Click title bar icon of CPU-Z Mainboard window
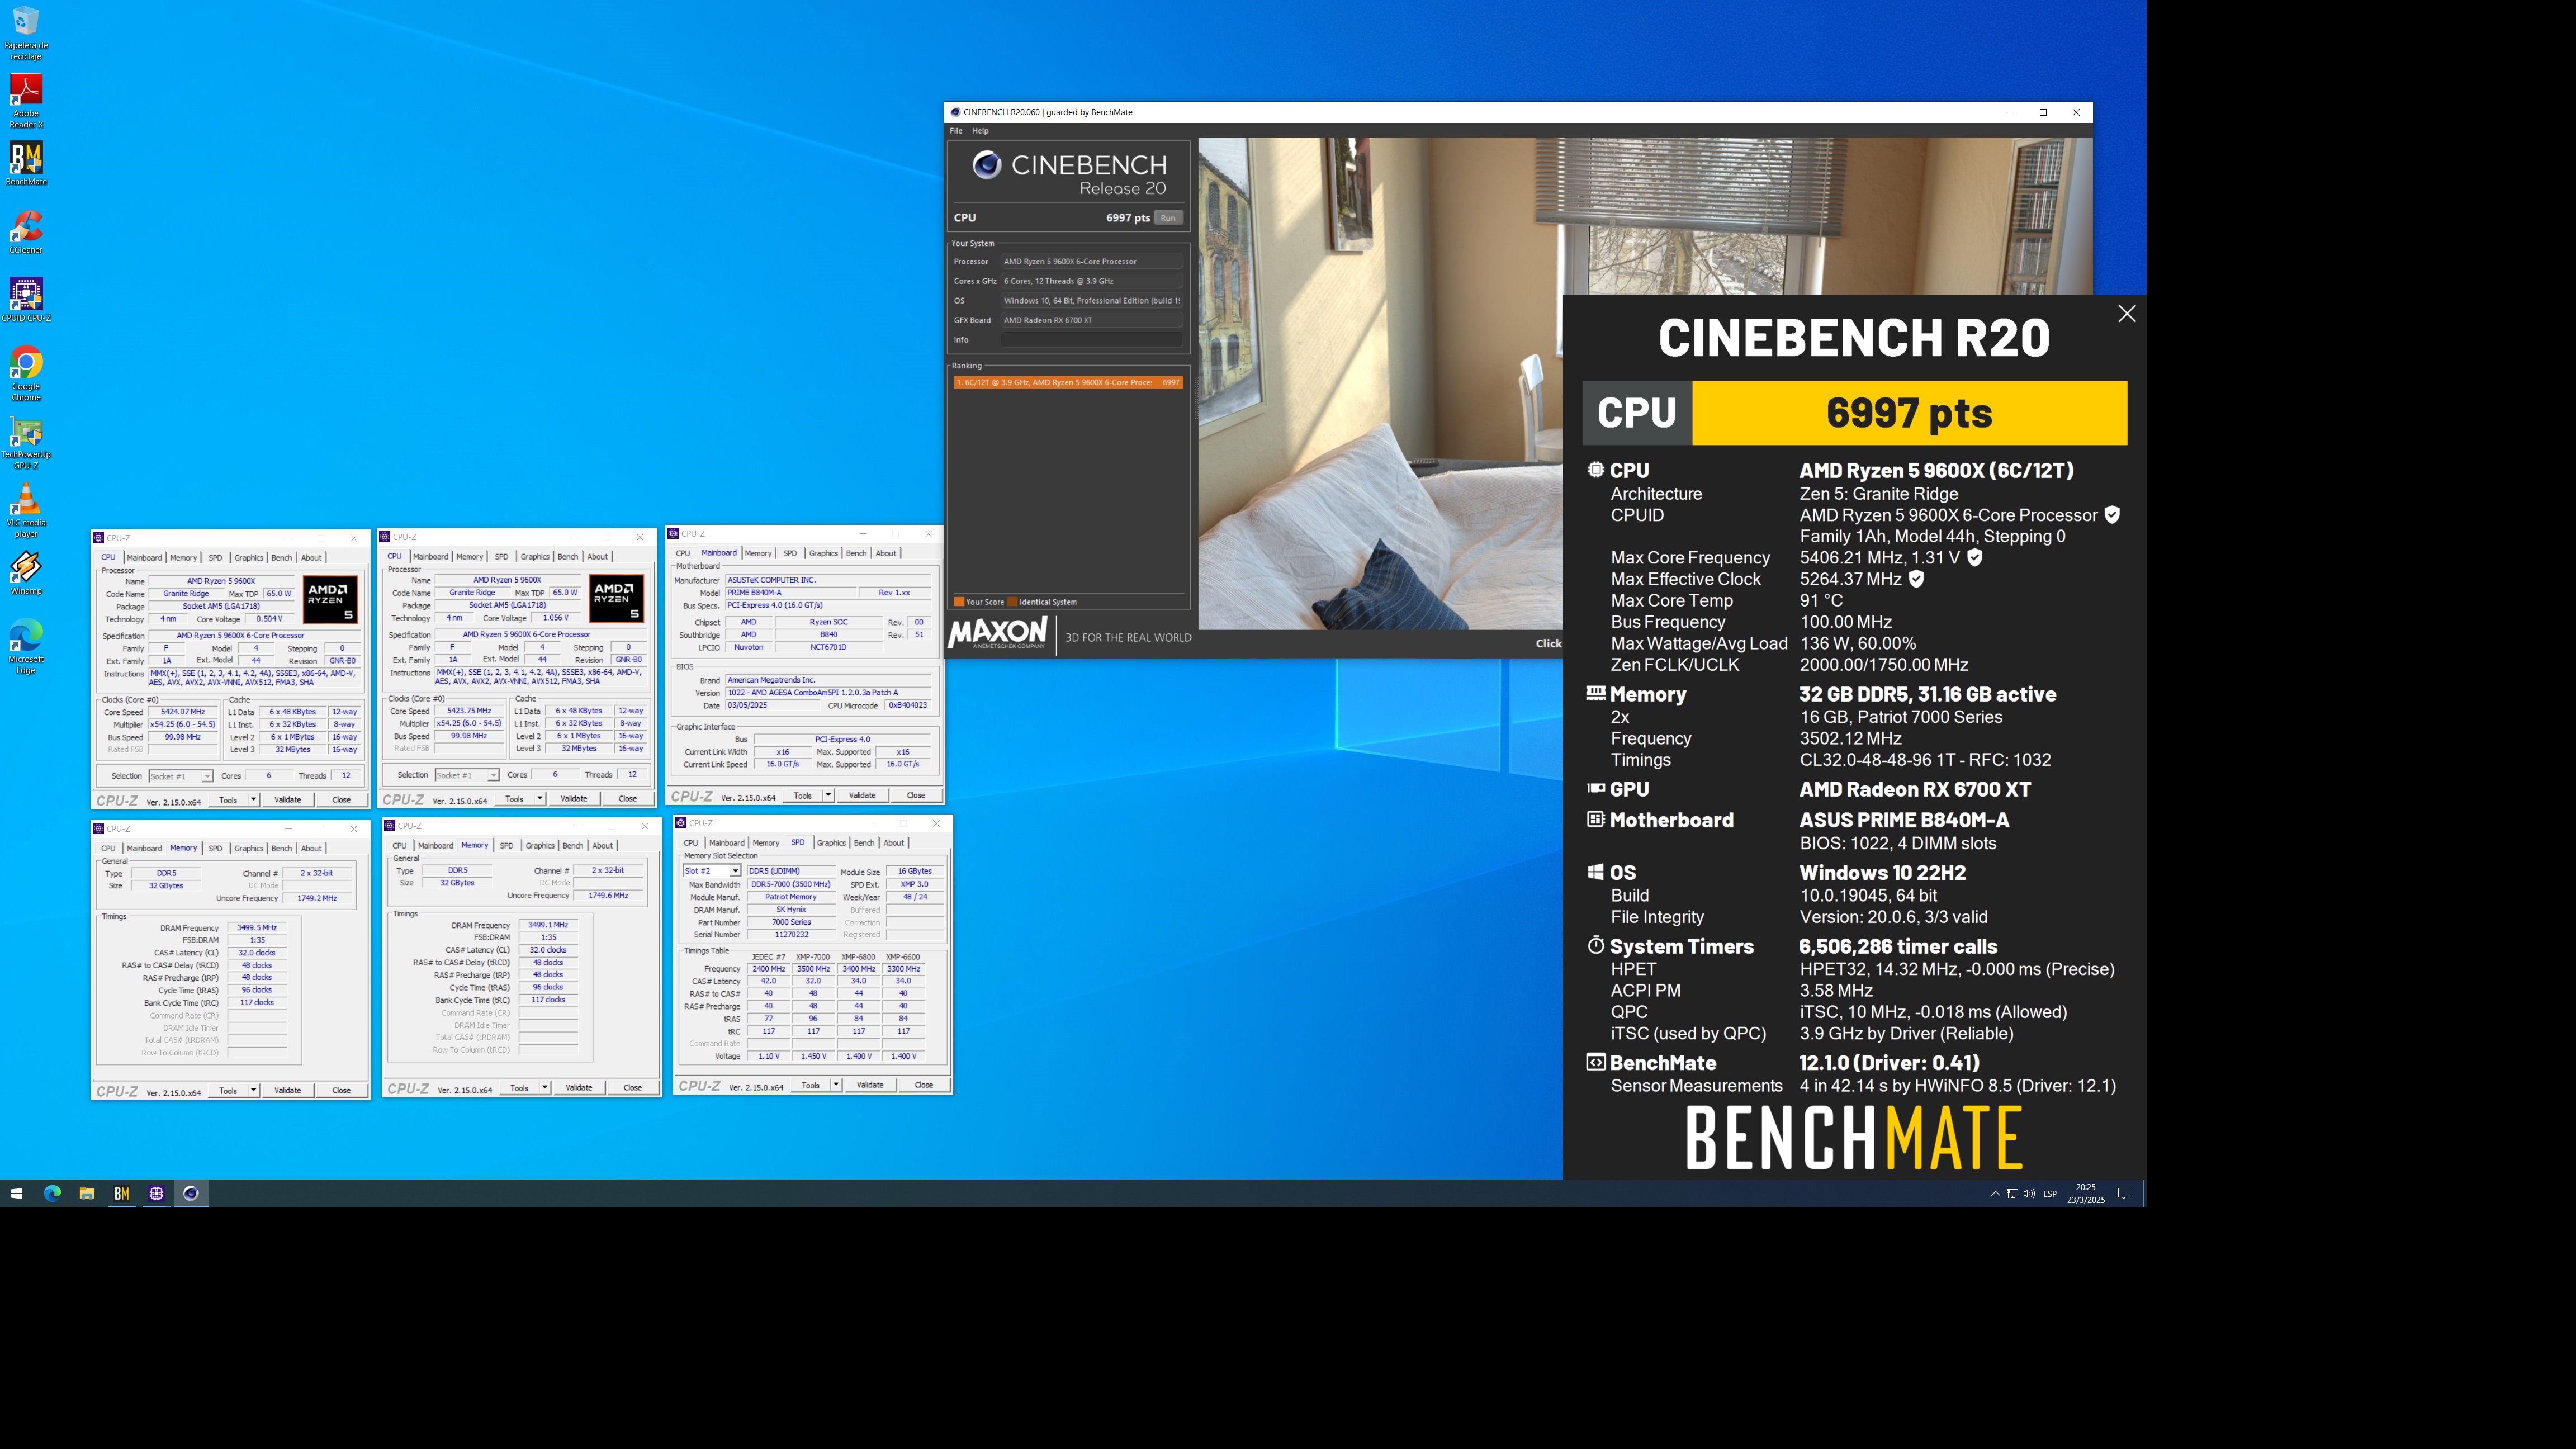This screenshot has height=1449, width=2576. coord(673,533)
